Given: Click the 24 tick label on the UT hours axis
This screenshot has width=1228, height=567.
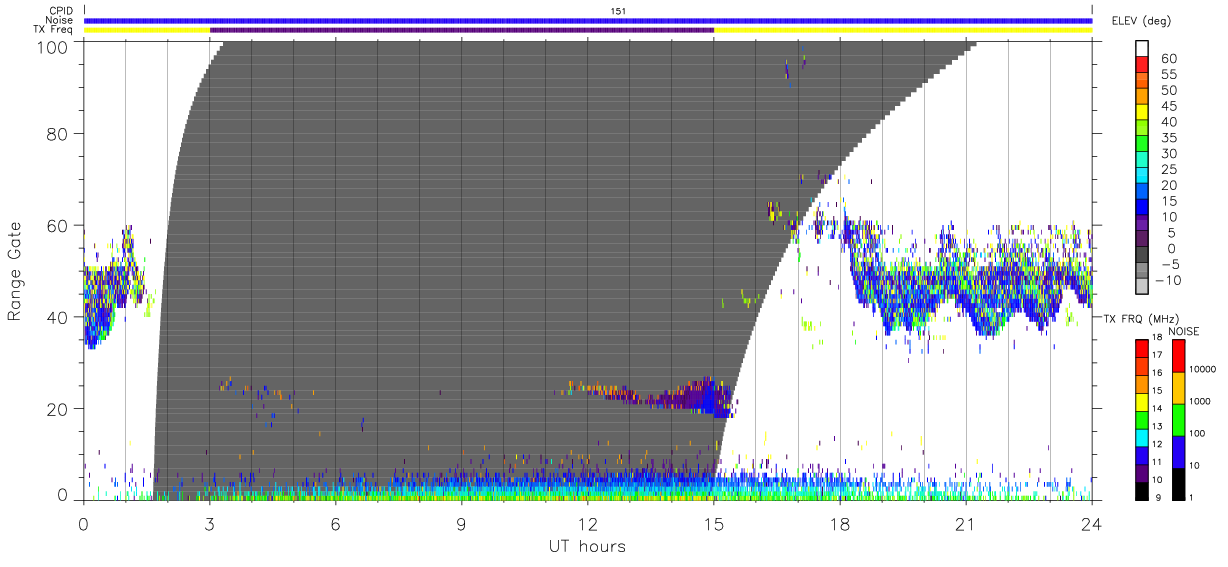Looking at the screenshot, I should point(1092,524).
